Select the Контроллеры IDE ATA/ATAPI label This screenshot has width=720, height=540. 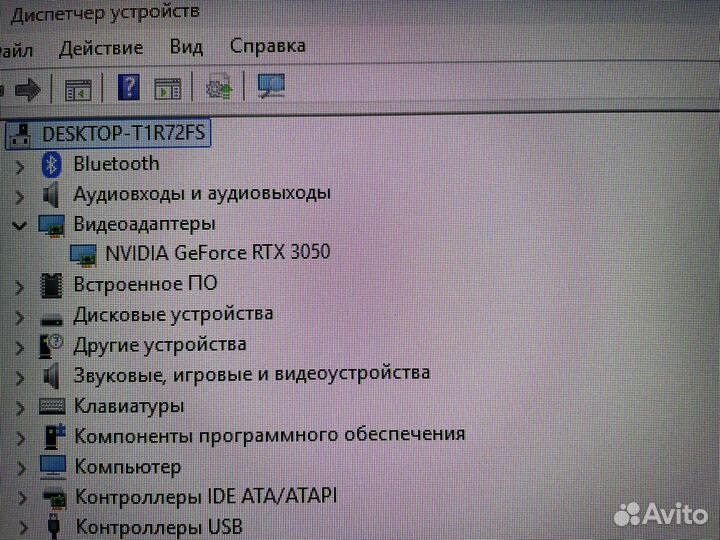point(206,496)
